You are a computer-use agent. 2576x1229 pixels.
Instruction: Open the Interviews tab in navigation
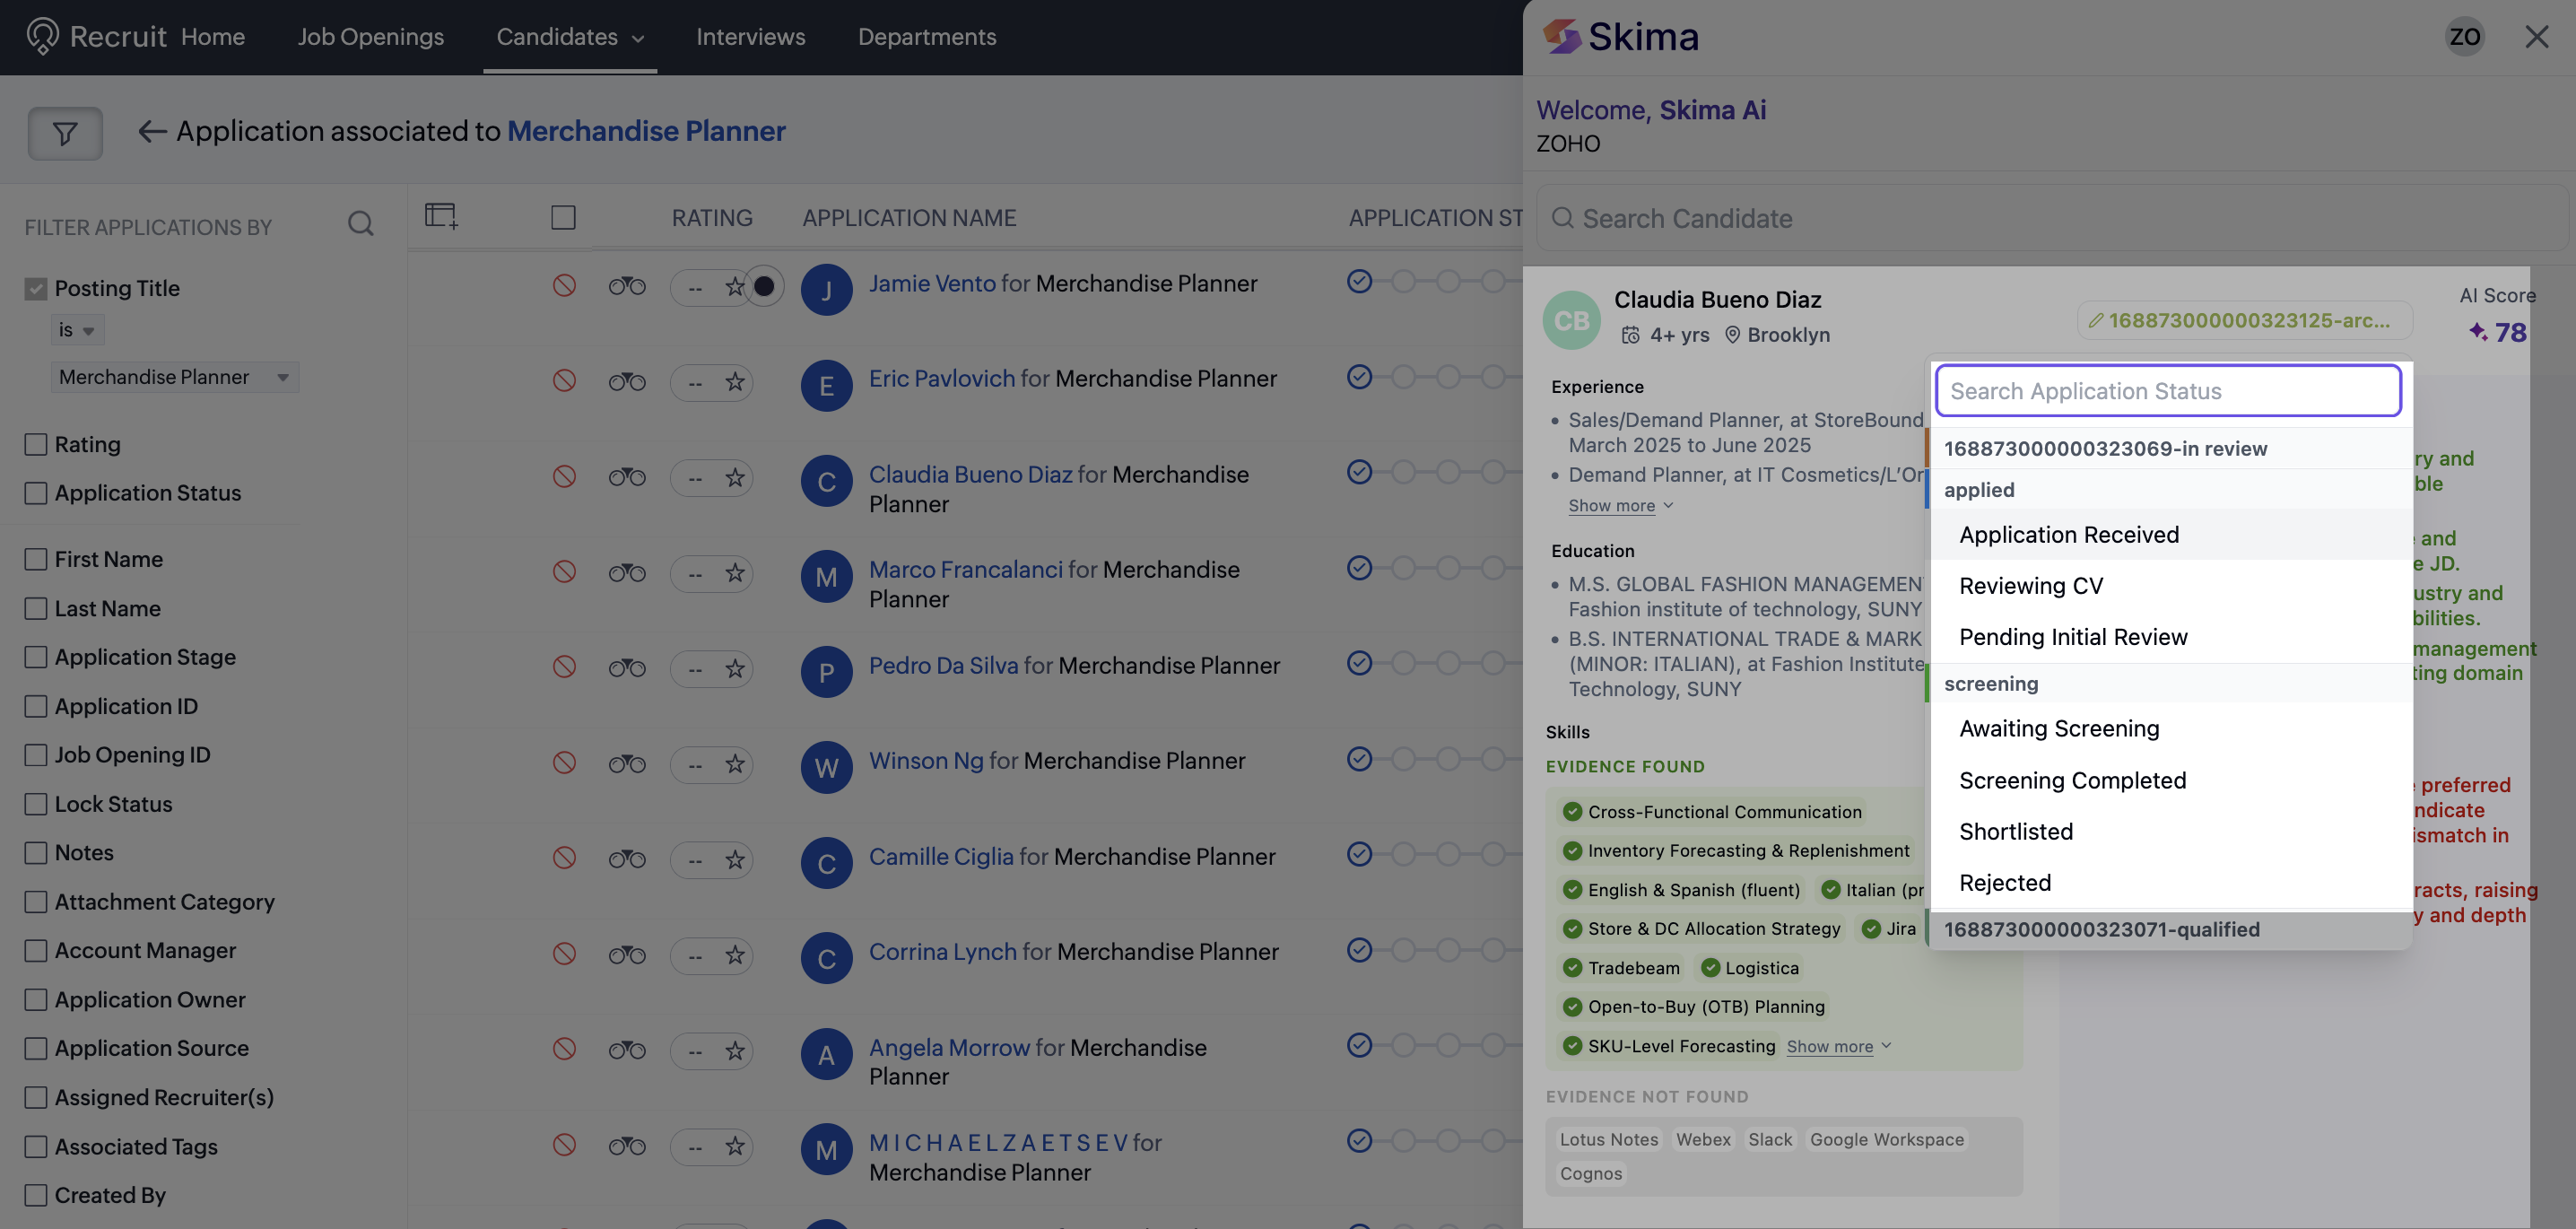750,36
